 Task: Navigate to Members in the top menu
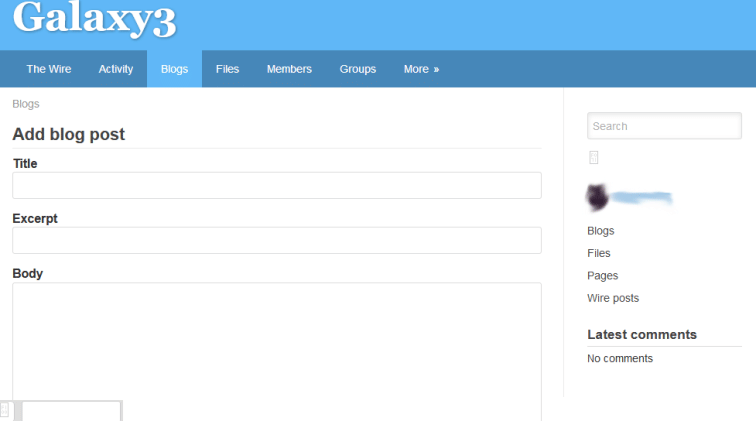(x=289, y=69)
